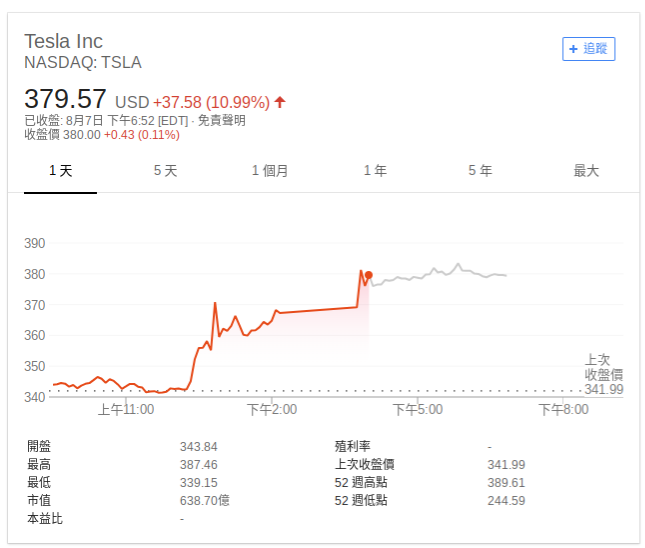This screenshot has height=548, width=645.
Task: Show the 1 年 chart range
Action: pos(375,171)
